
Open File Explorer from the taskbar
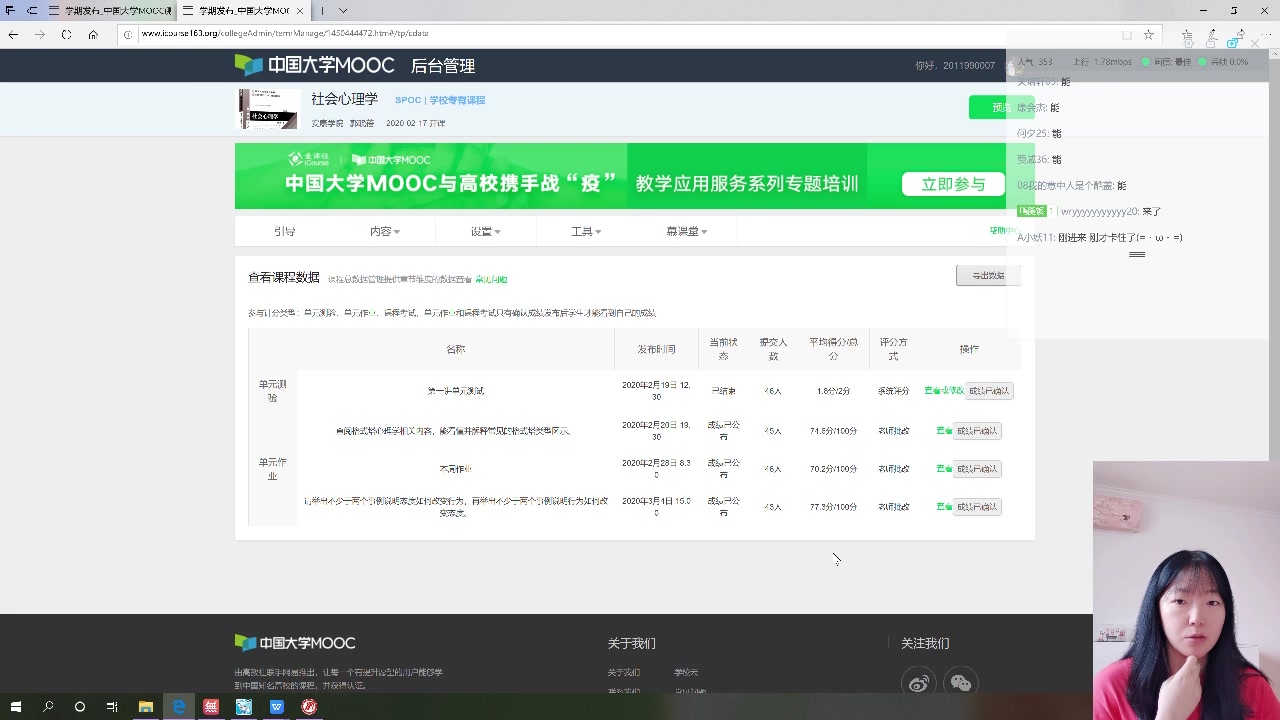pos(145,707)
